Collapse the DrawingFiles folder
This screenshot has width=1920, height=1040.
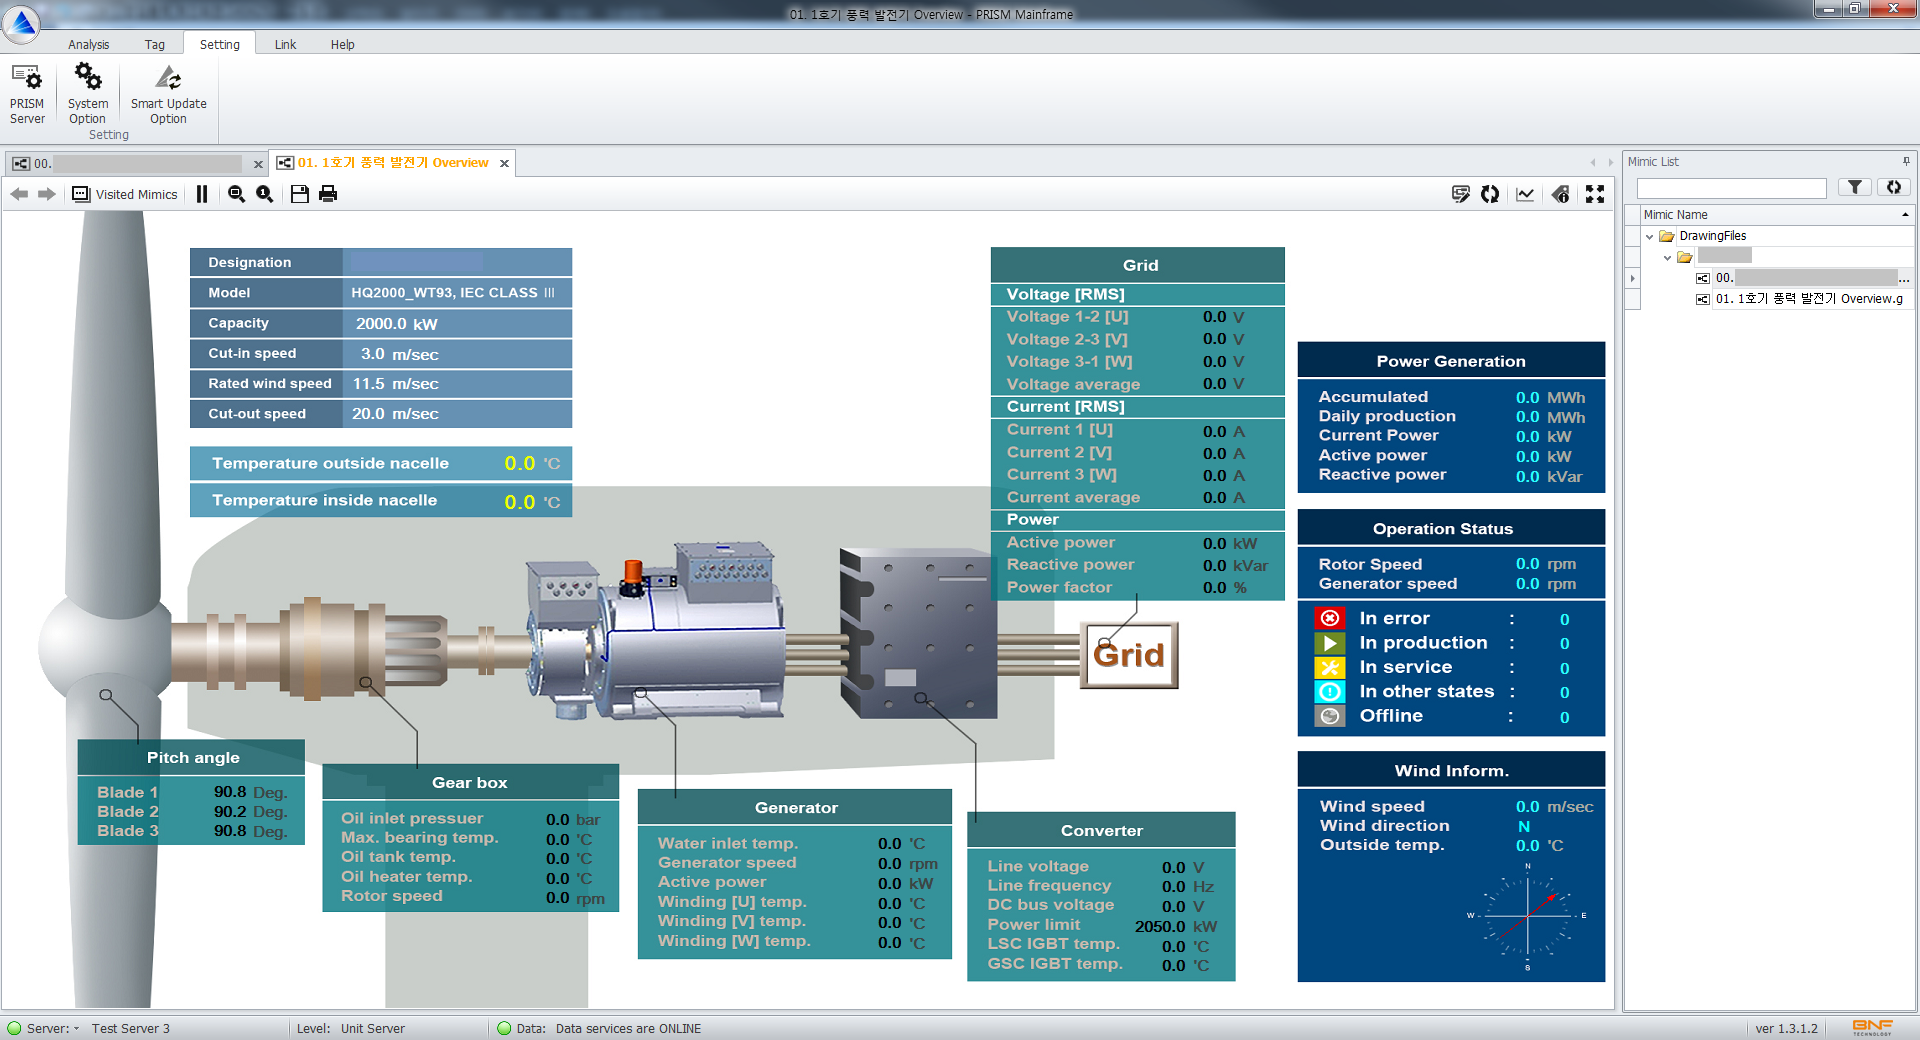(x=1650, y=237)
